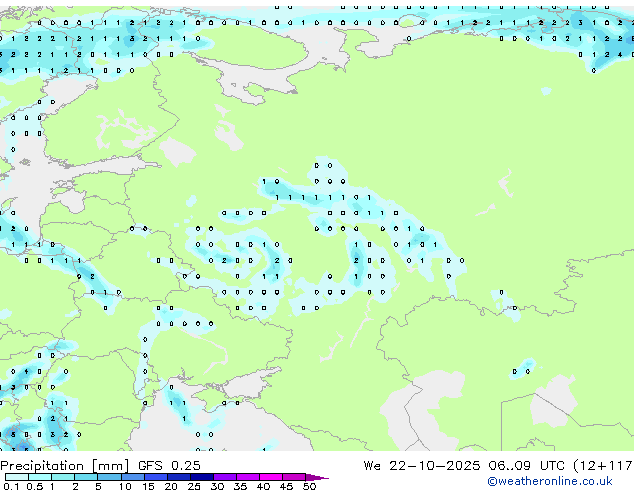
Task: Click the 35–40 mm violet legend swatch
Action: tap(247, 477)
